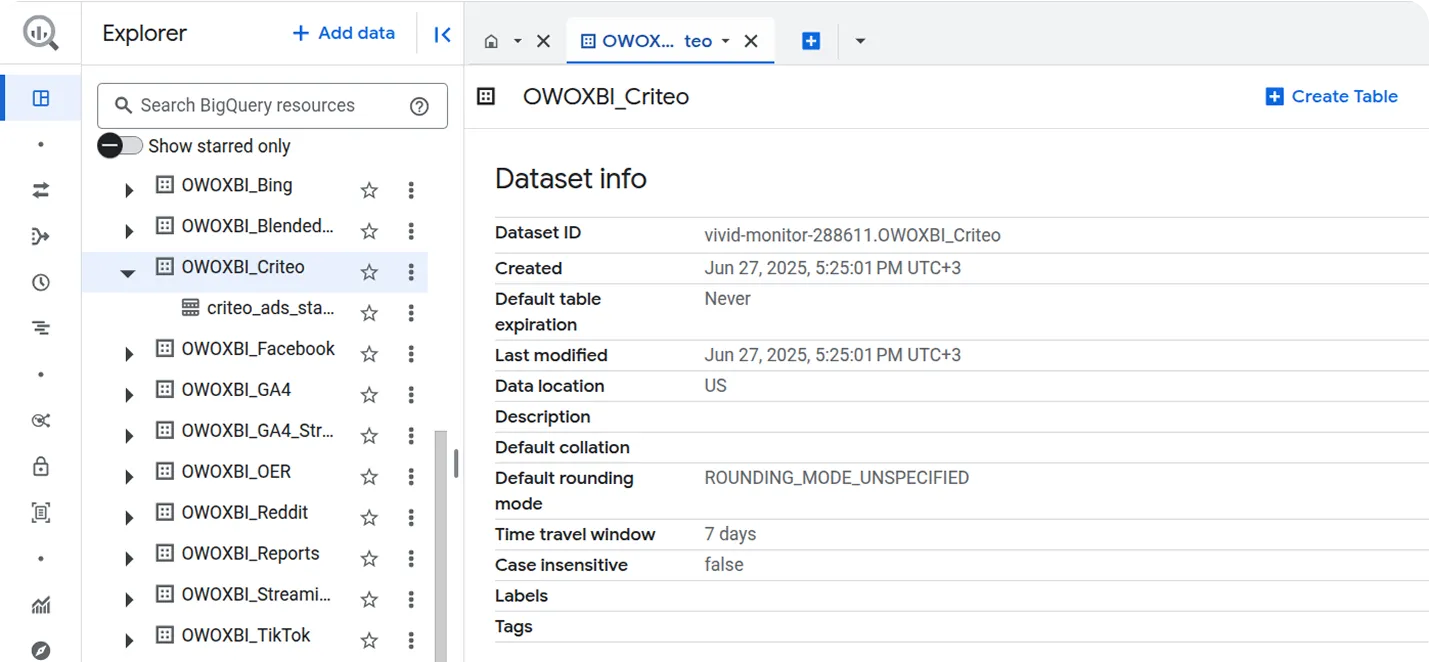Open more actions for OWOXBI_GA4_Str
The image size is (1429, 662).
tap(411, 436)
